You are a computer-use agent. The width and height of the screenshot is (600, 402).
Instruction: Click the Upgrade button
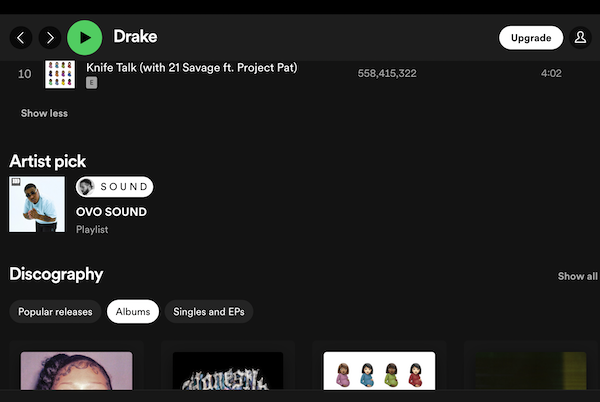click(x=530, y=38)
